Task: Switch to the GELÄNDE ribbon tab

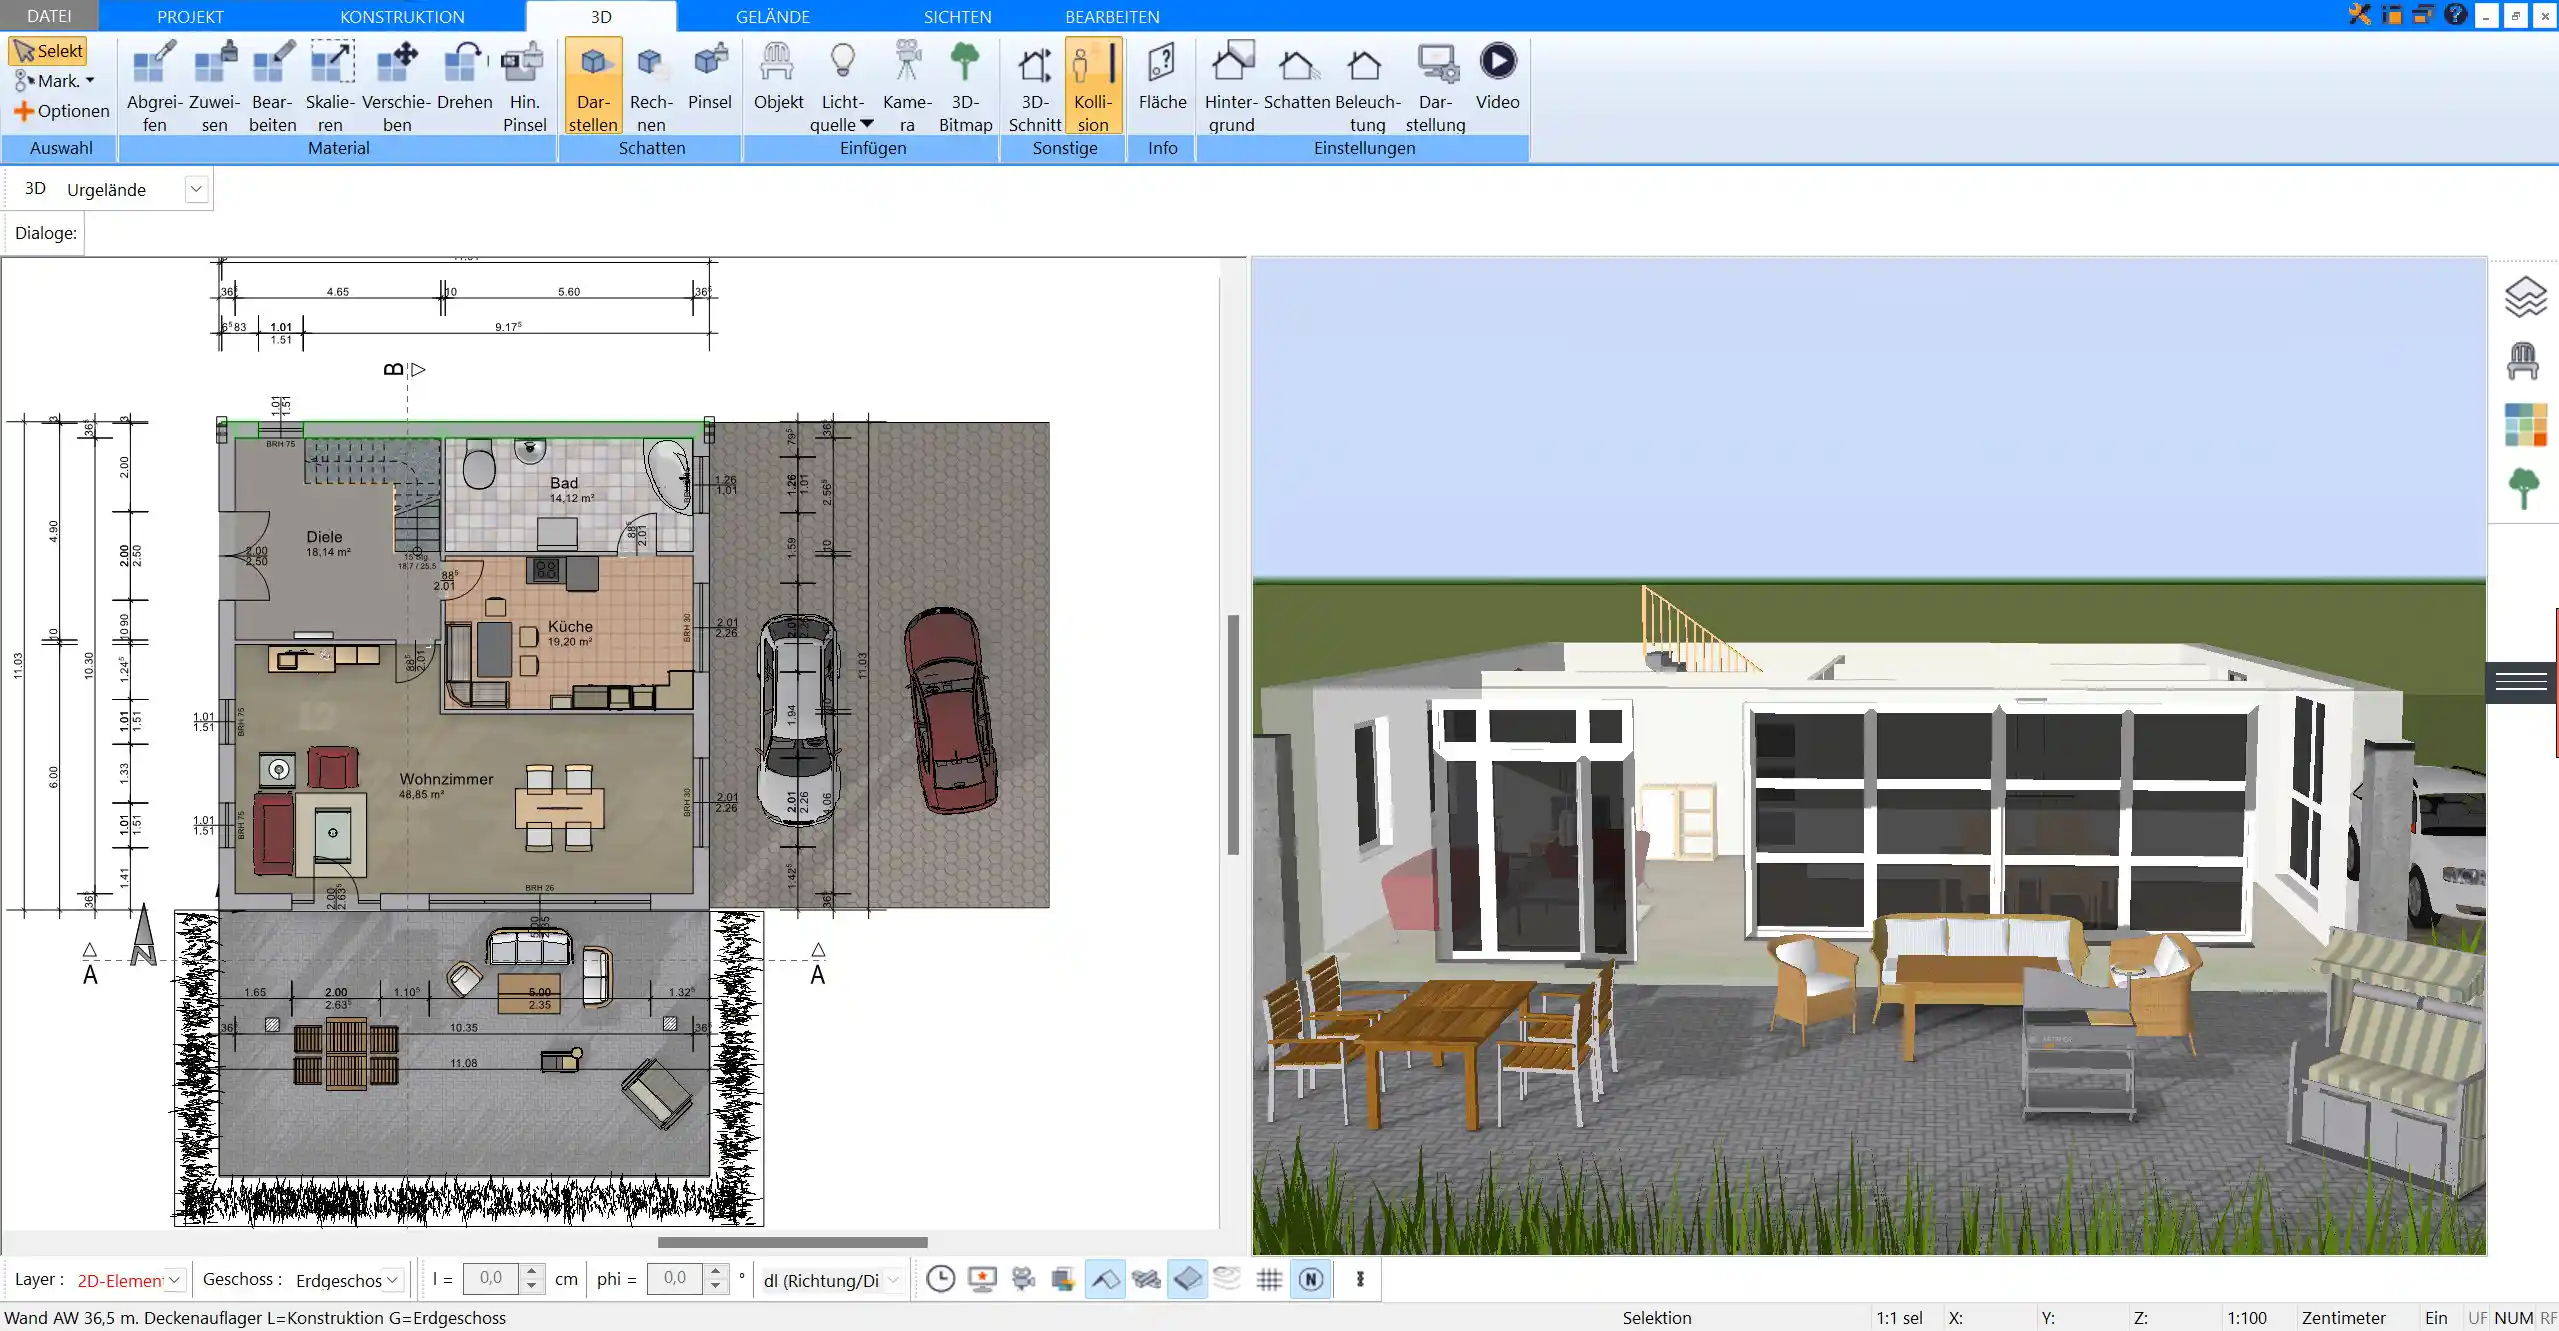Action: tap(772, 16)
